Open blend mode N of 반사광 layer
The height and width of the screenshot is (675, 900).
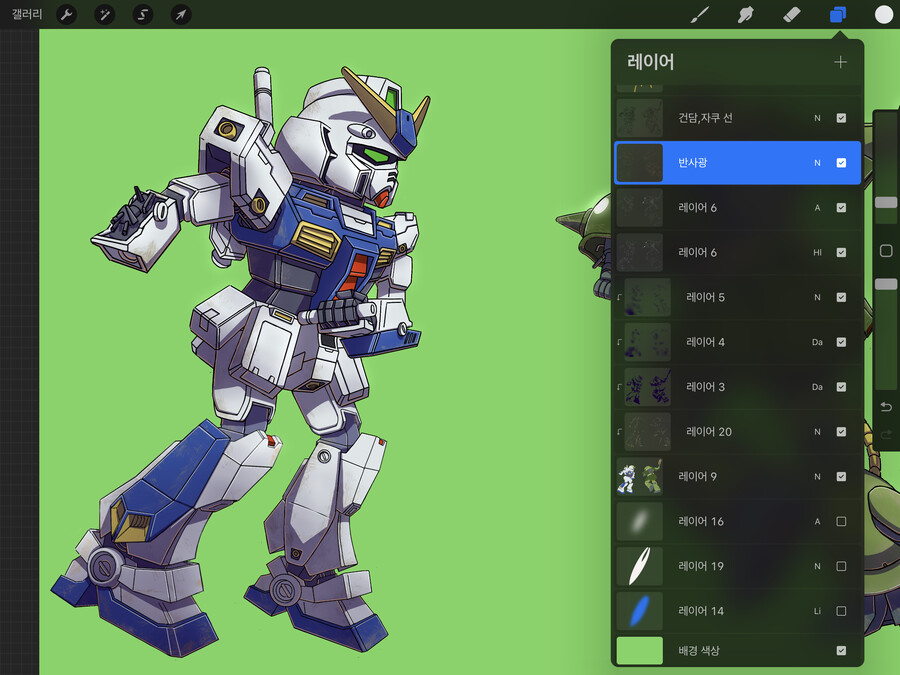pos(817,163)
